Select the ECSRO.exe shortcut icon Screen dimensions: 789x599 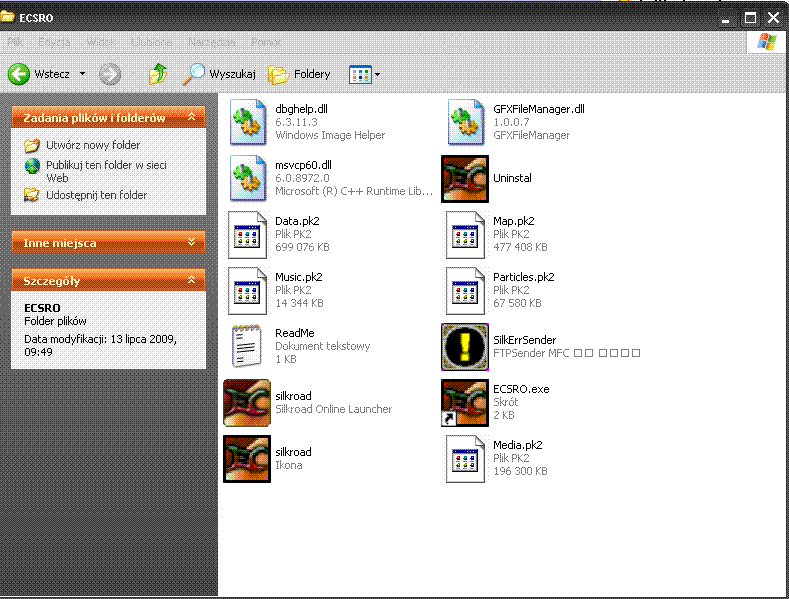pos(465,403)
